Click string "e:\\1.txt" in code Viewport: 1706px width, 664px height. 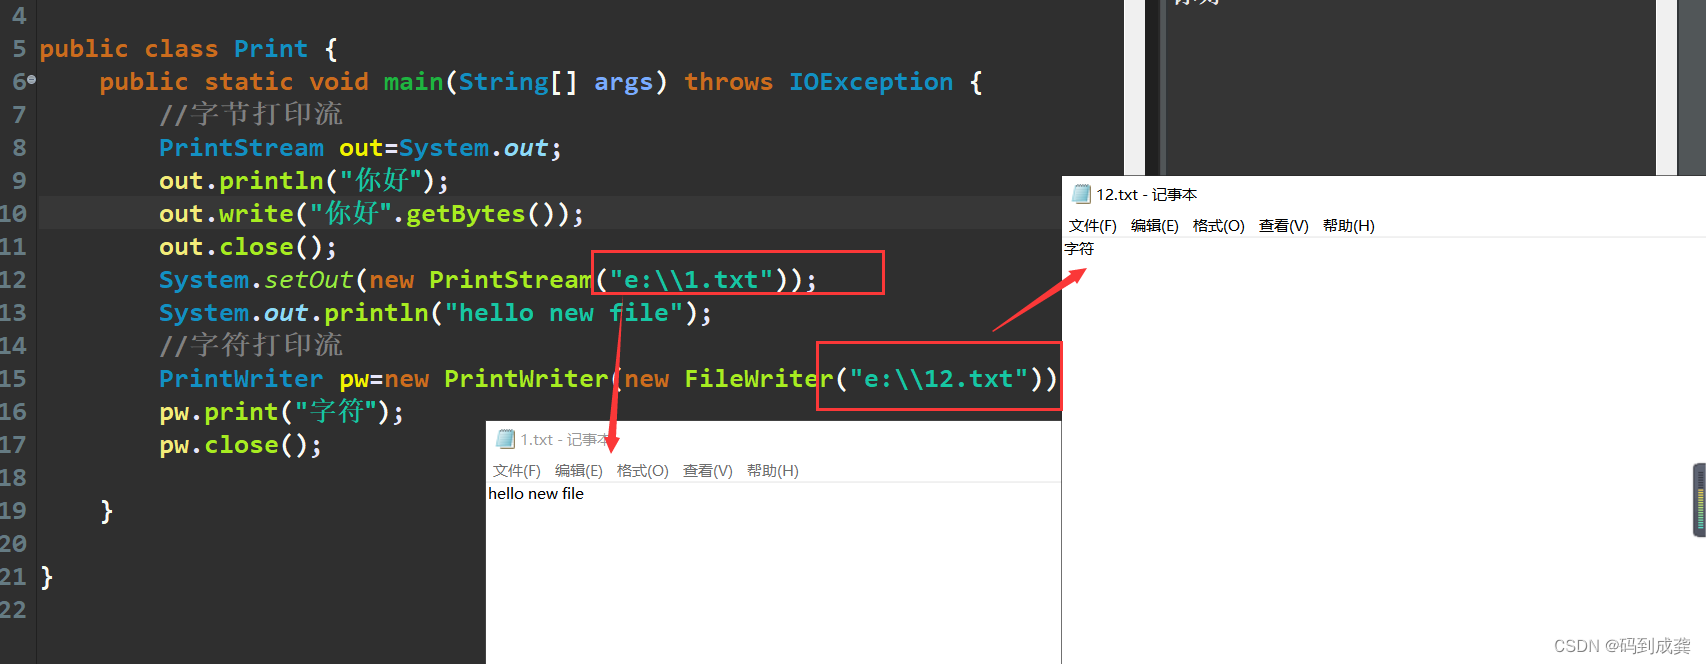pyautogui.click(x=691, y=280)
